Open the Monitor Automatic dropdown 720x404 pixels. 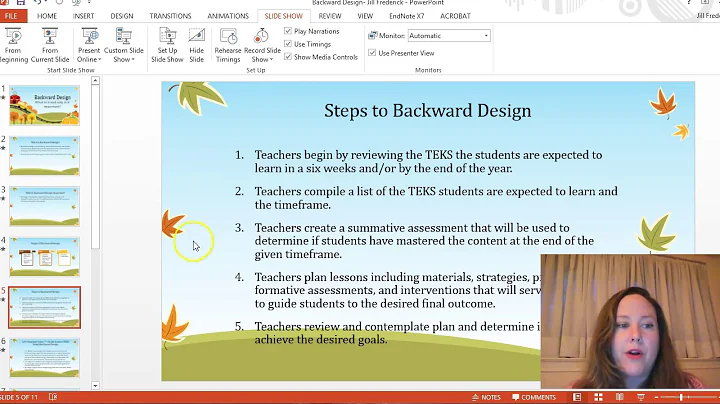(449, 35)
